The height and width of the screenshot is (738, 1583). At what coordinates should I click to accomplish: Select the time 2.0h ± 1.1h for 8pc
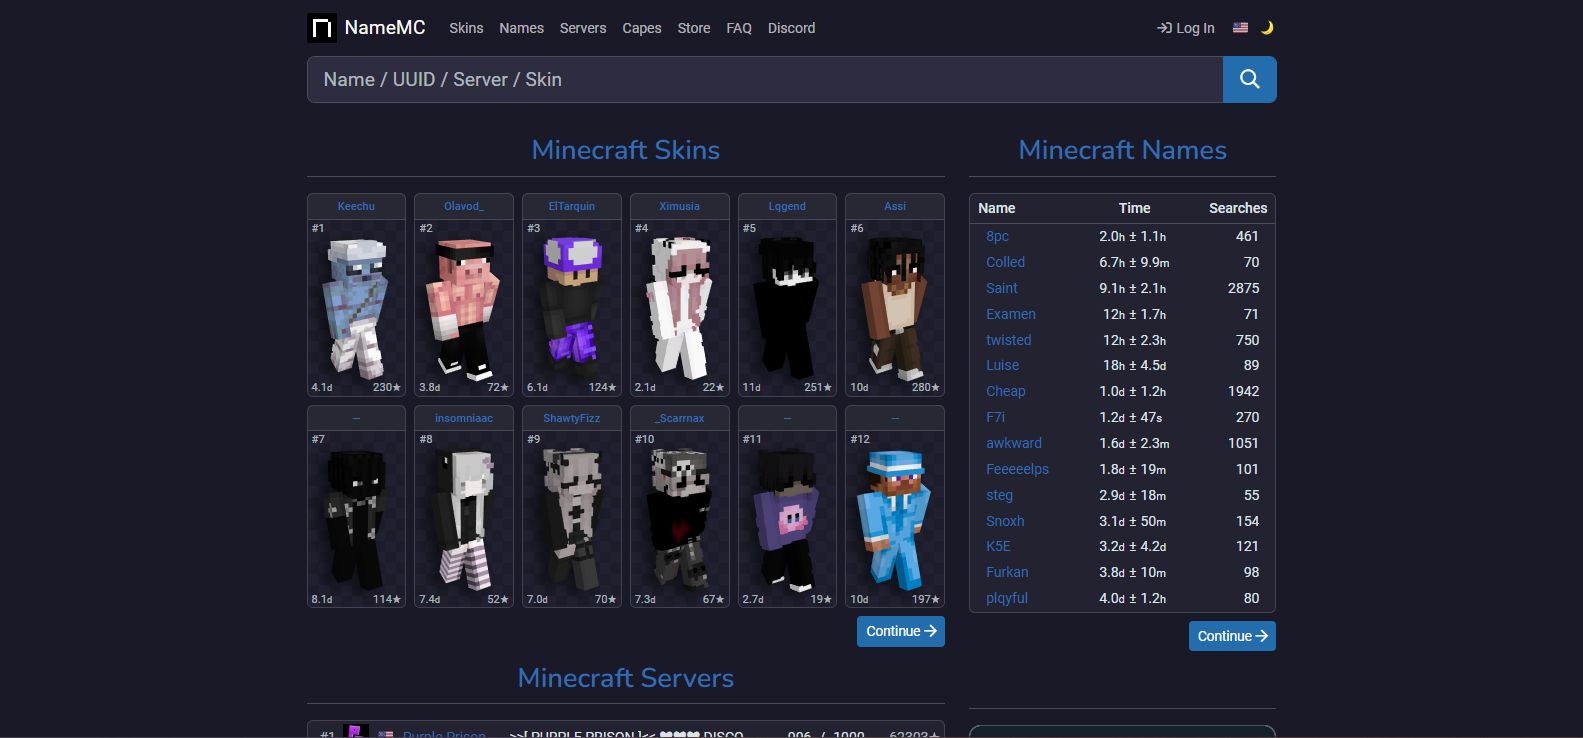click(x=1133, y=236)
